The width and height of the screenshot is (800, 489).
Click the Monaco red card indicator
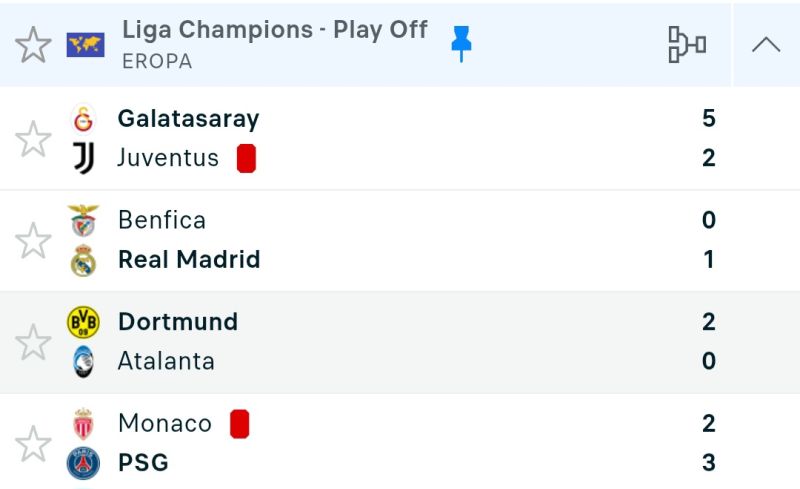pos(239,424)
